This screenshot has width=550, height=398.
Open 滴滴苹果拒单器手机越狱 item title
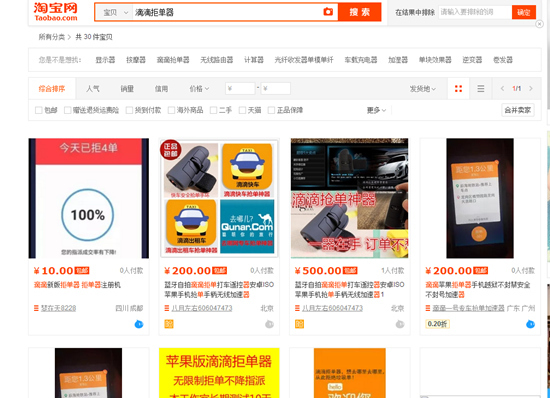point(477,290)
